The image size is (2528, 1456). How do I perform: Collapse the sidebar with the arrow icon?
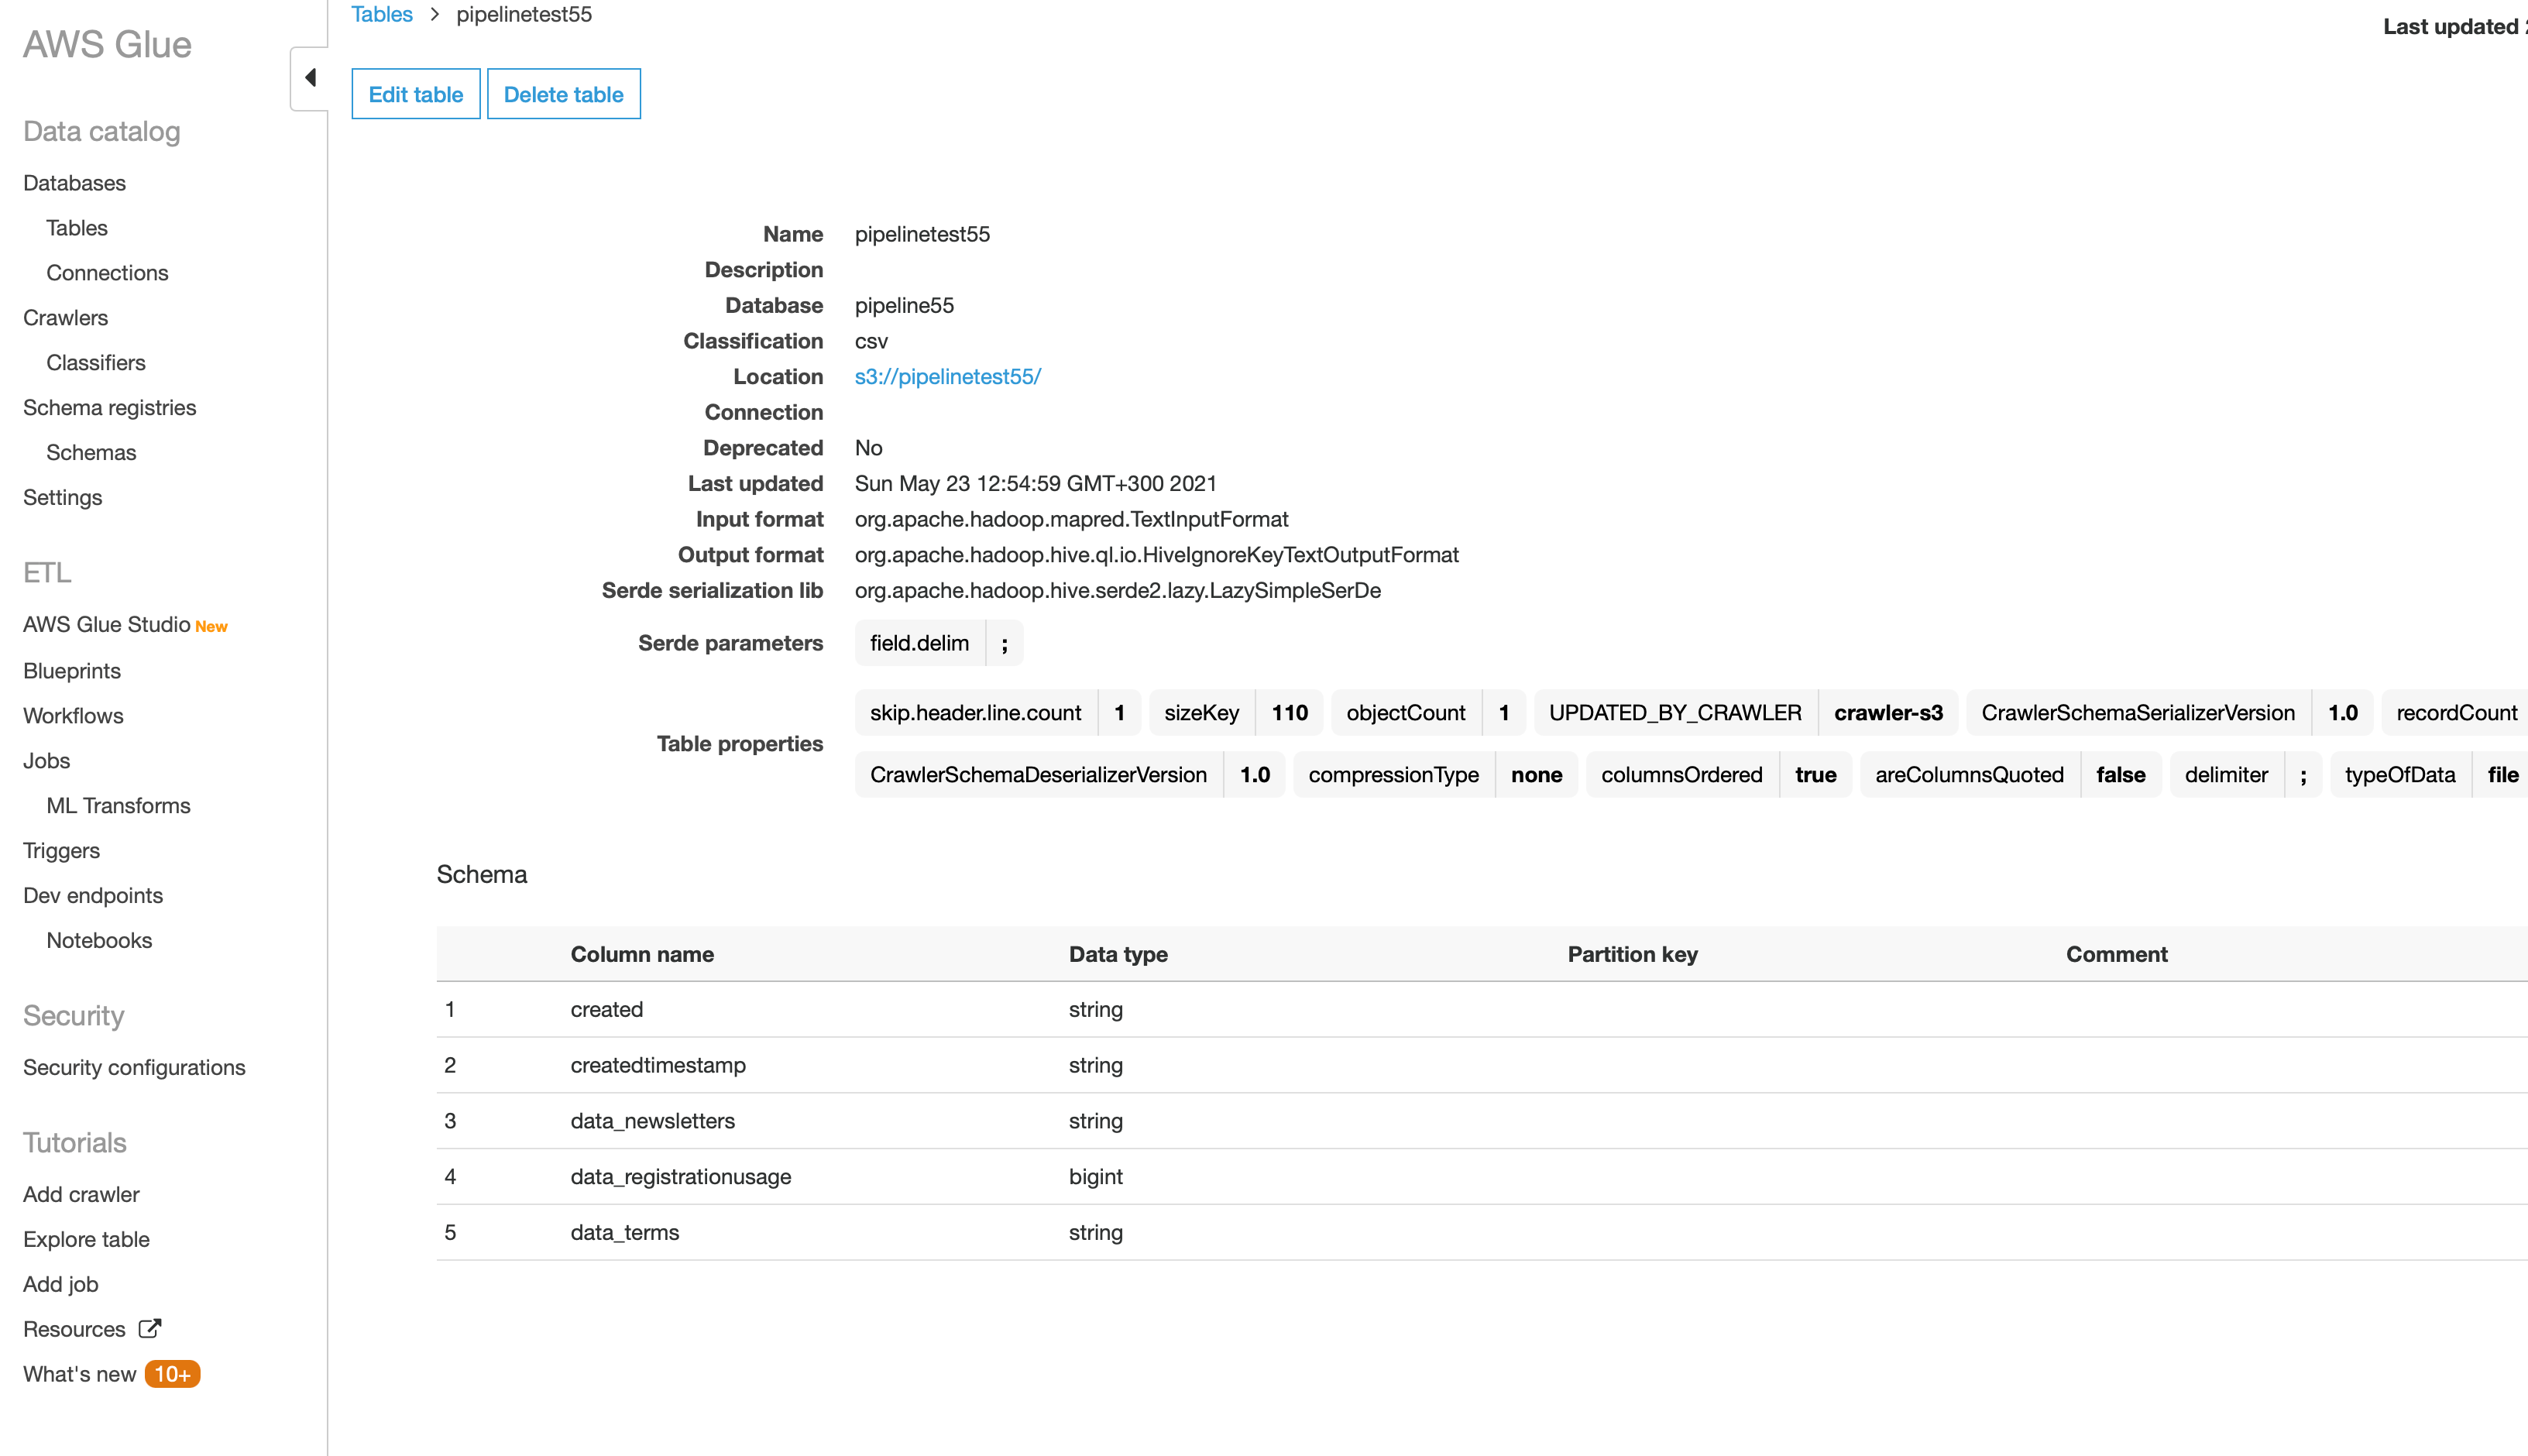coord(310,77)
